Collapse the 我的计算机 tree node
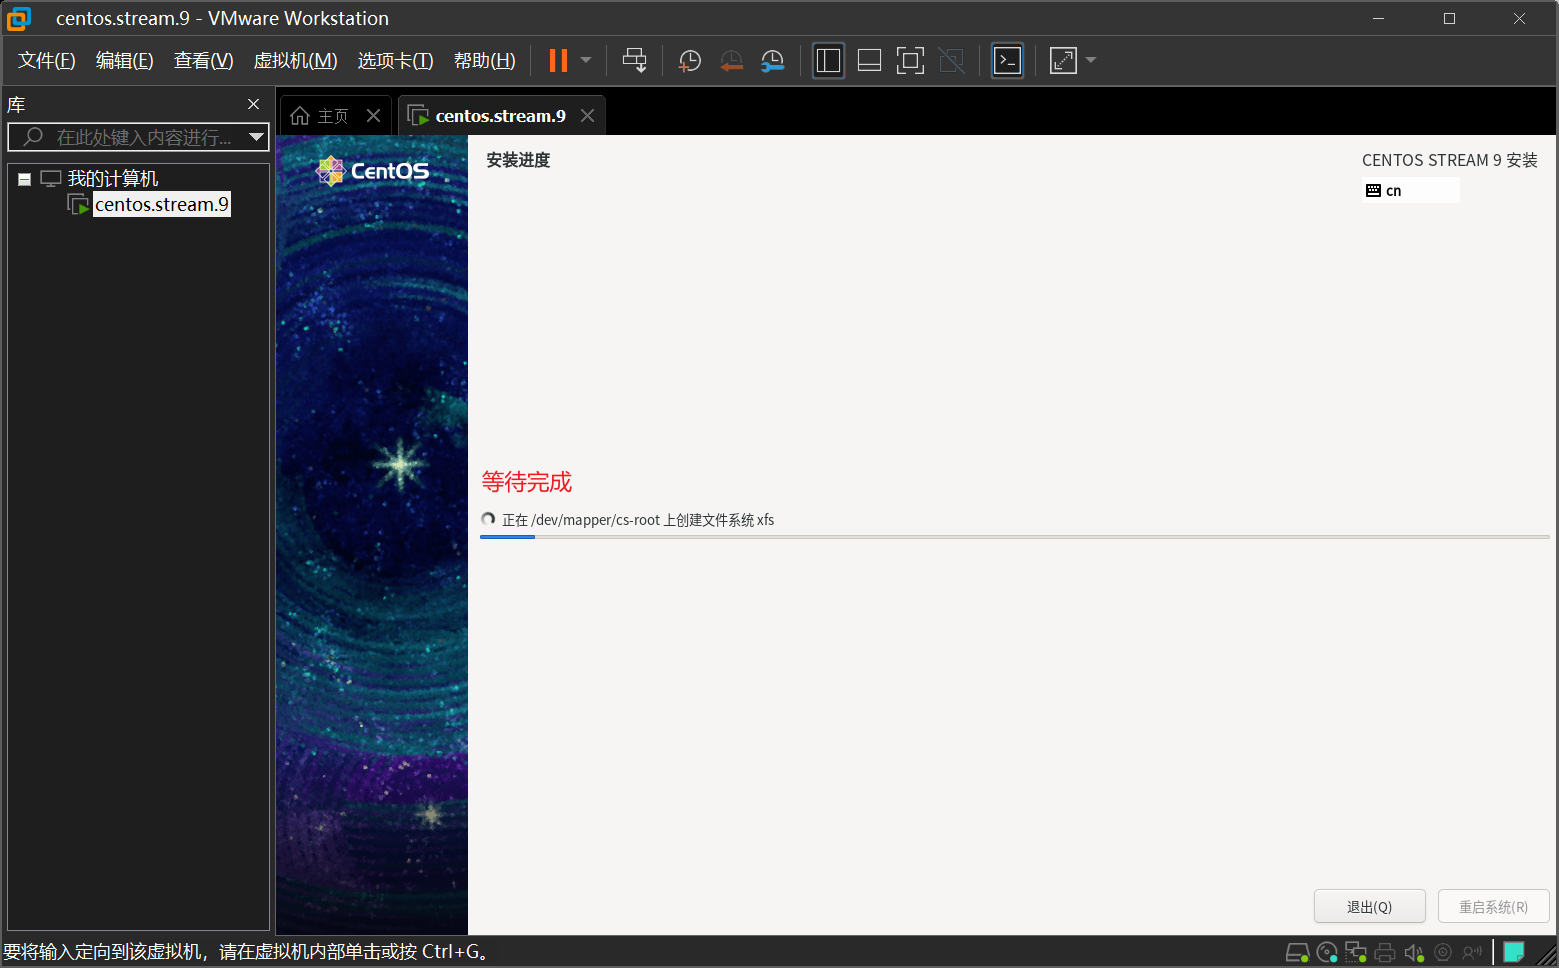1559x968 pixels. 24,179
